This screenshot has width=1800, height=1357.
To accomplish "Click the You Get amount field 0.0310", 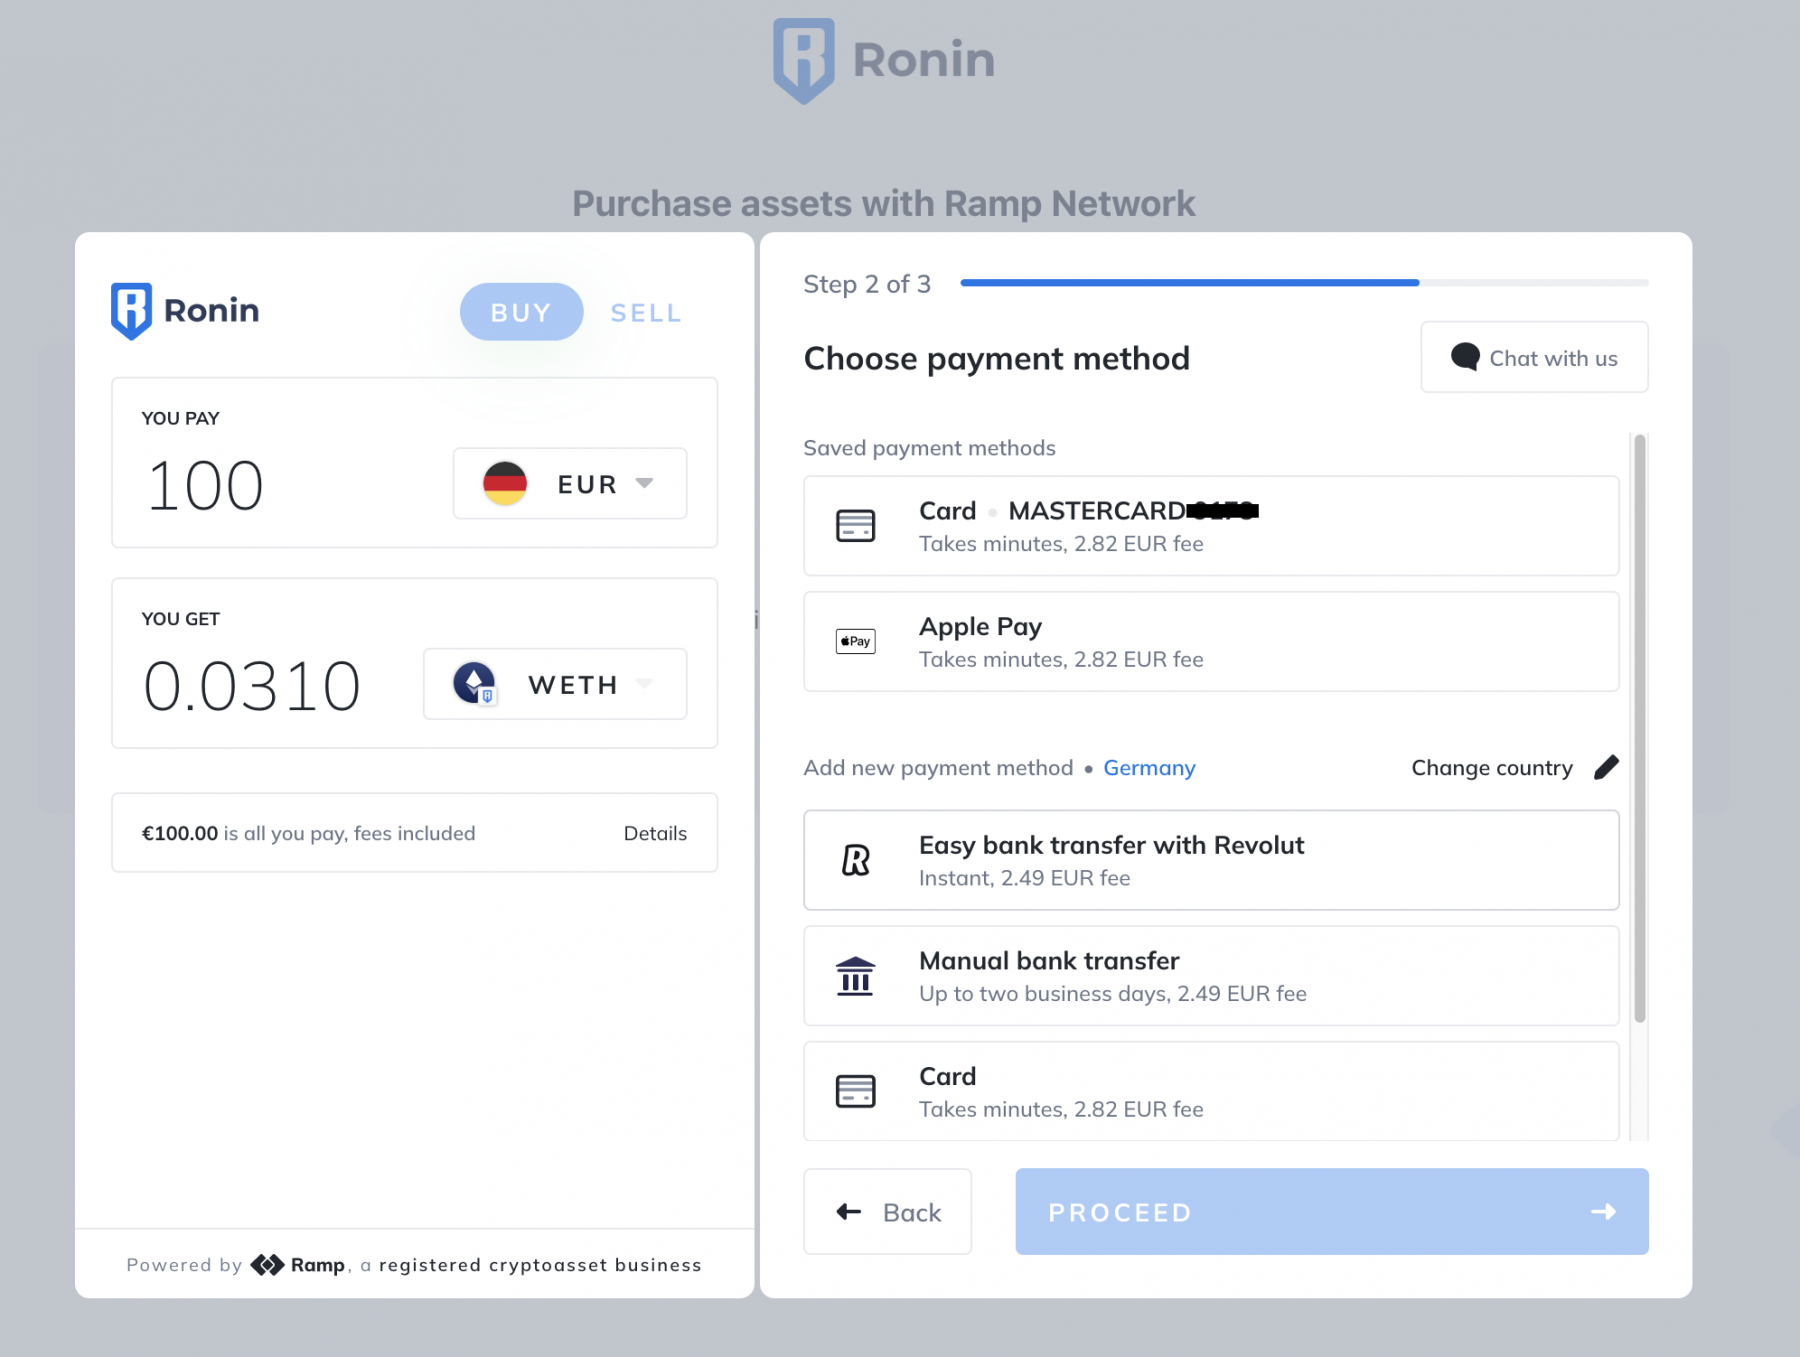I will point(252,687).
